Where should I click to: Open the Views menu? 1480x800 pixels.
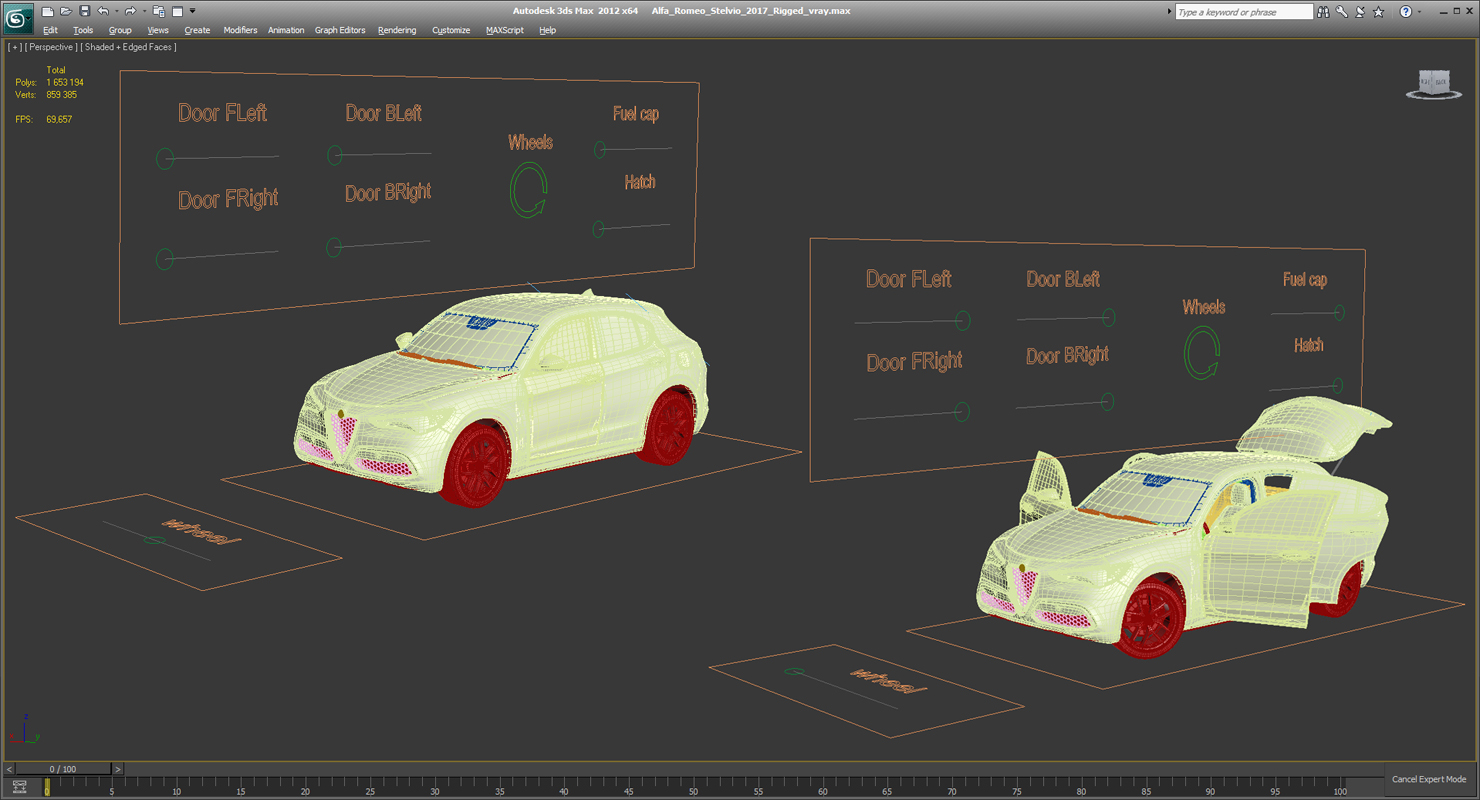[x=158, y=30]
